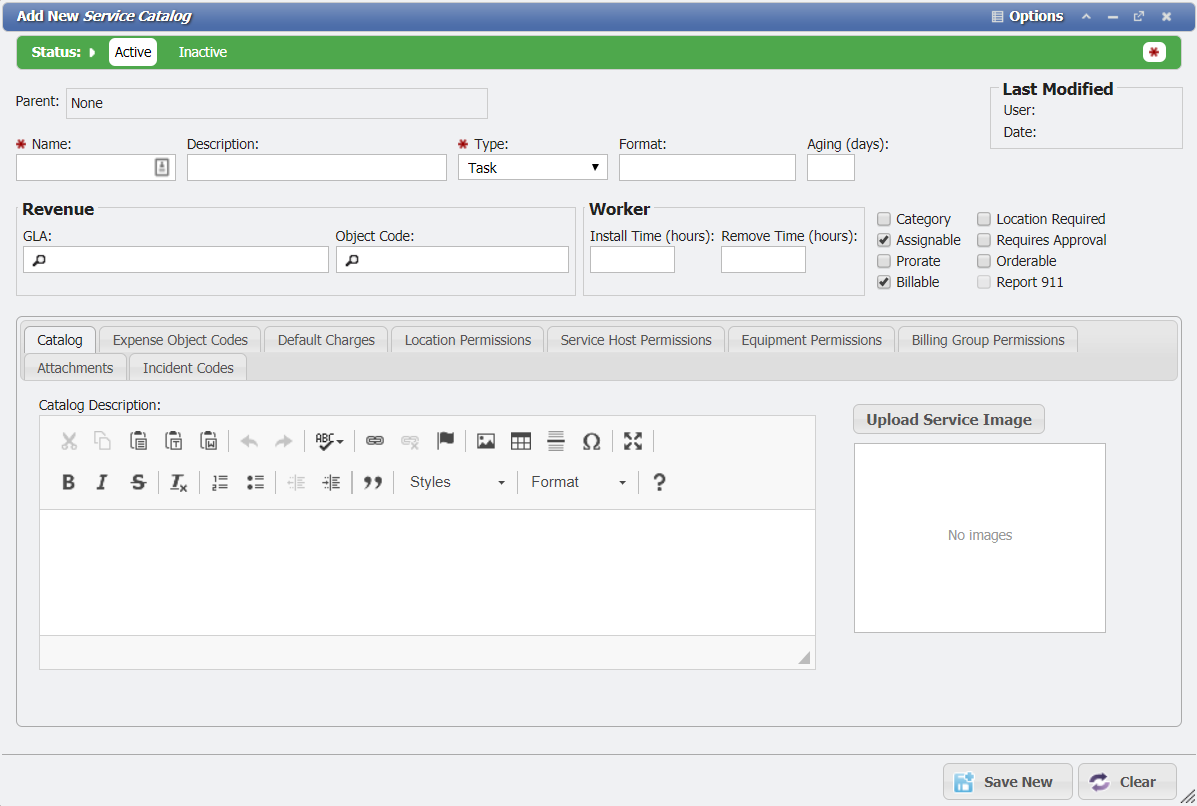The width and height of the screenshot is (1197, 806).
Task: Uncheck the Billable checkbox
Action: (x=884, y=281)
